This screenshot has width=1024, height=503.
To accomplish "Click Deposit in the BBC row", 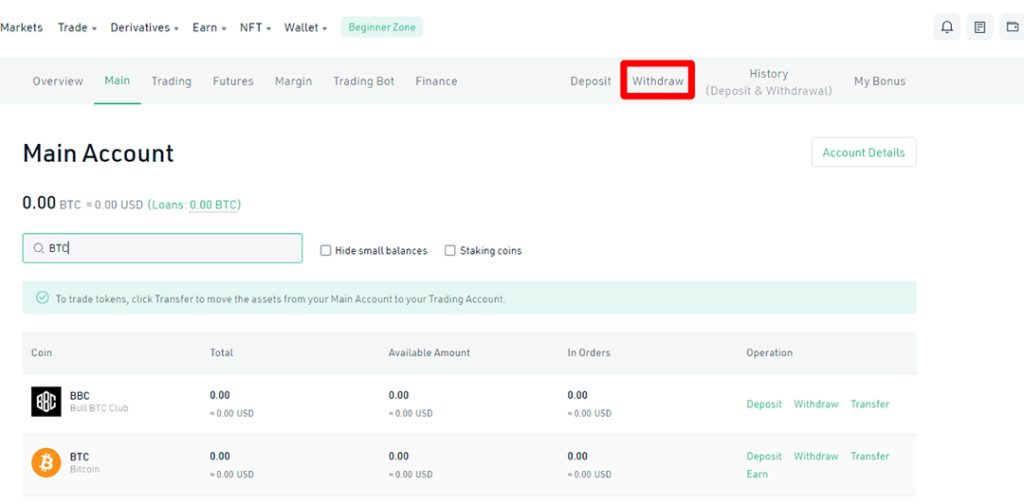I will [x=764, y=404].
